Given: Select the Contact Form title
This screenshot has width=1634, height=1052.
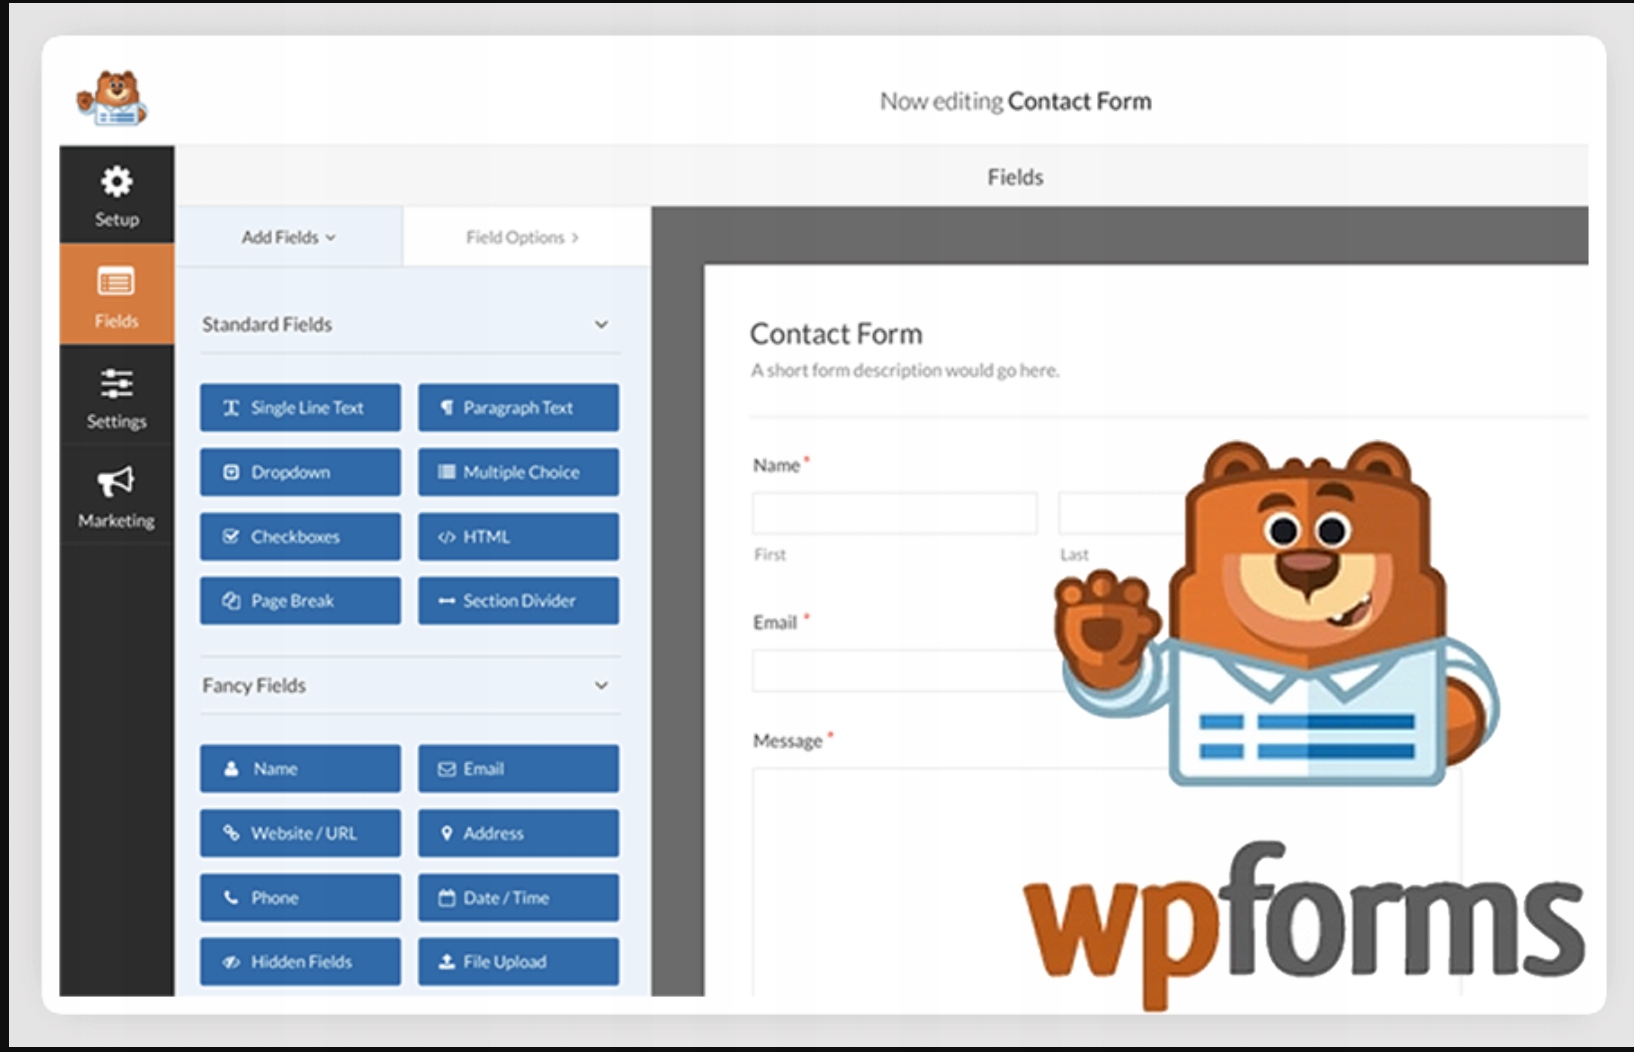Looking at the screenshot, I should [x=836, y=334].
